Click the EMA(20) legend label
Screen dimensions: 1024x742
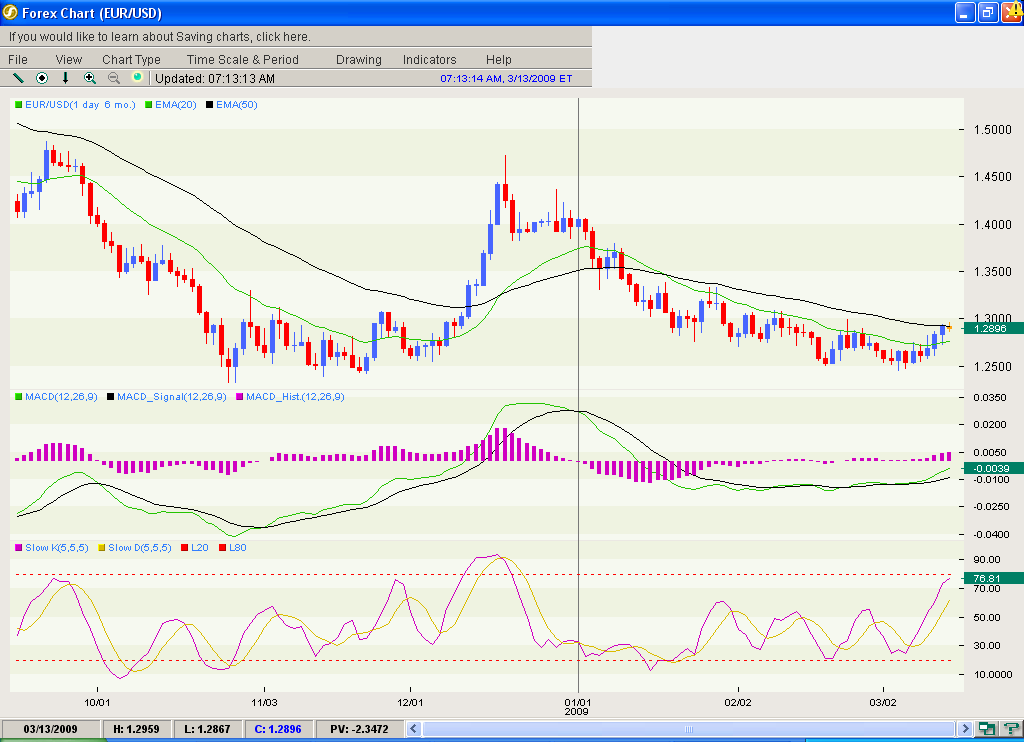coord(176,105)
